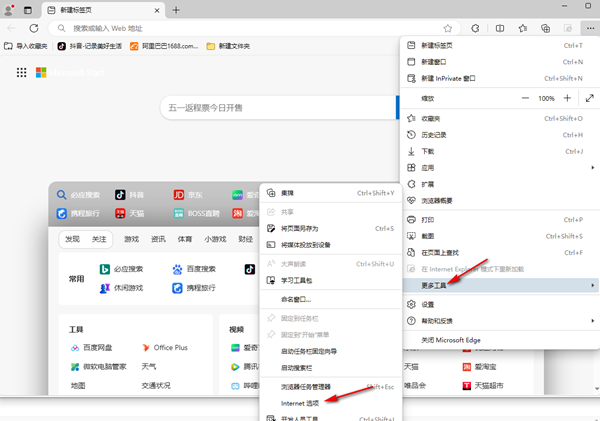This screenshot has width=600, height=421.
Task: Expand the 应用 submenu
Action: 500,168
